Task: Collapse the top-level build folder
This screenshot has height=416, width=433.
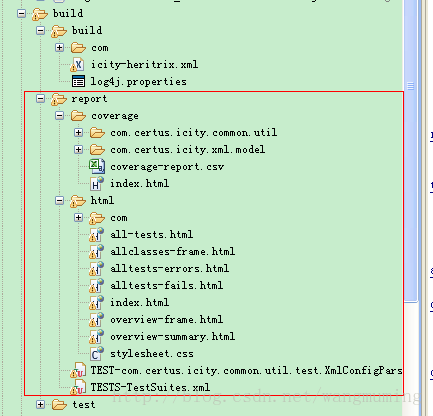Action: click(21, 14)
